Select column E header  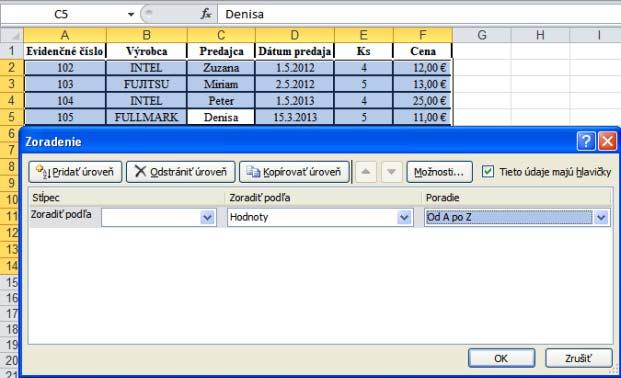point(364,35)
